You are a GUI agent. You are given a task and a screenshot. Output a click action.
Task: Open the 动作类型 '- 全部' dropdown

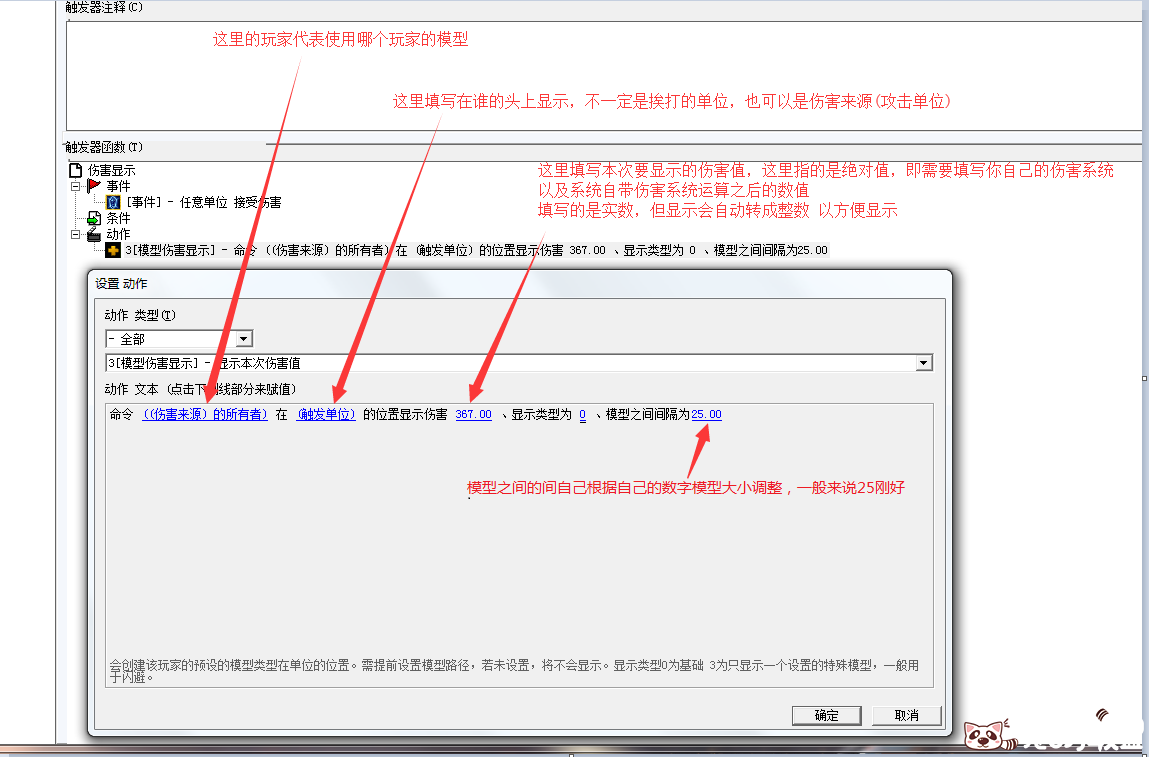coord(244,339)
